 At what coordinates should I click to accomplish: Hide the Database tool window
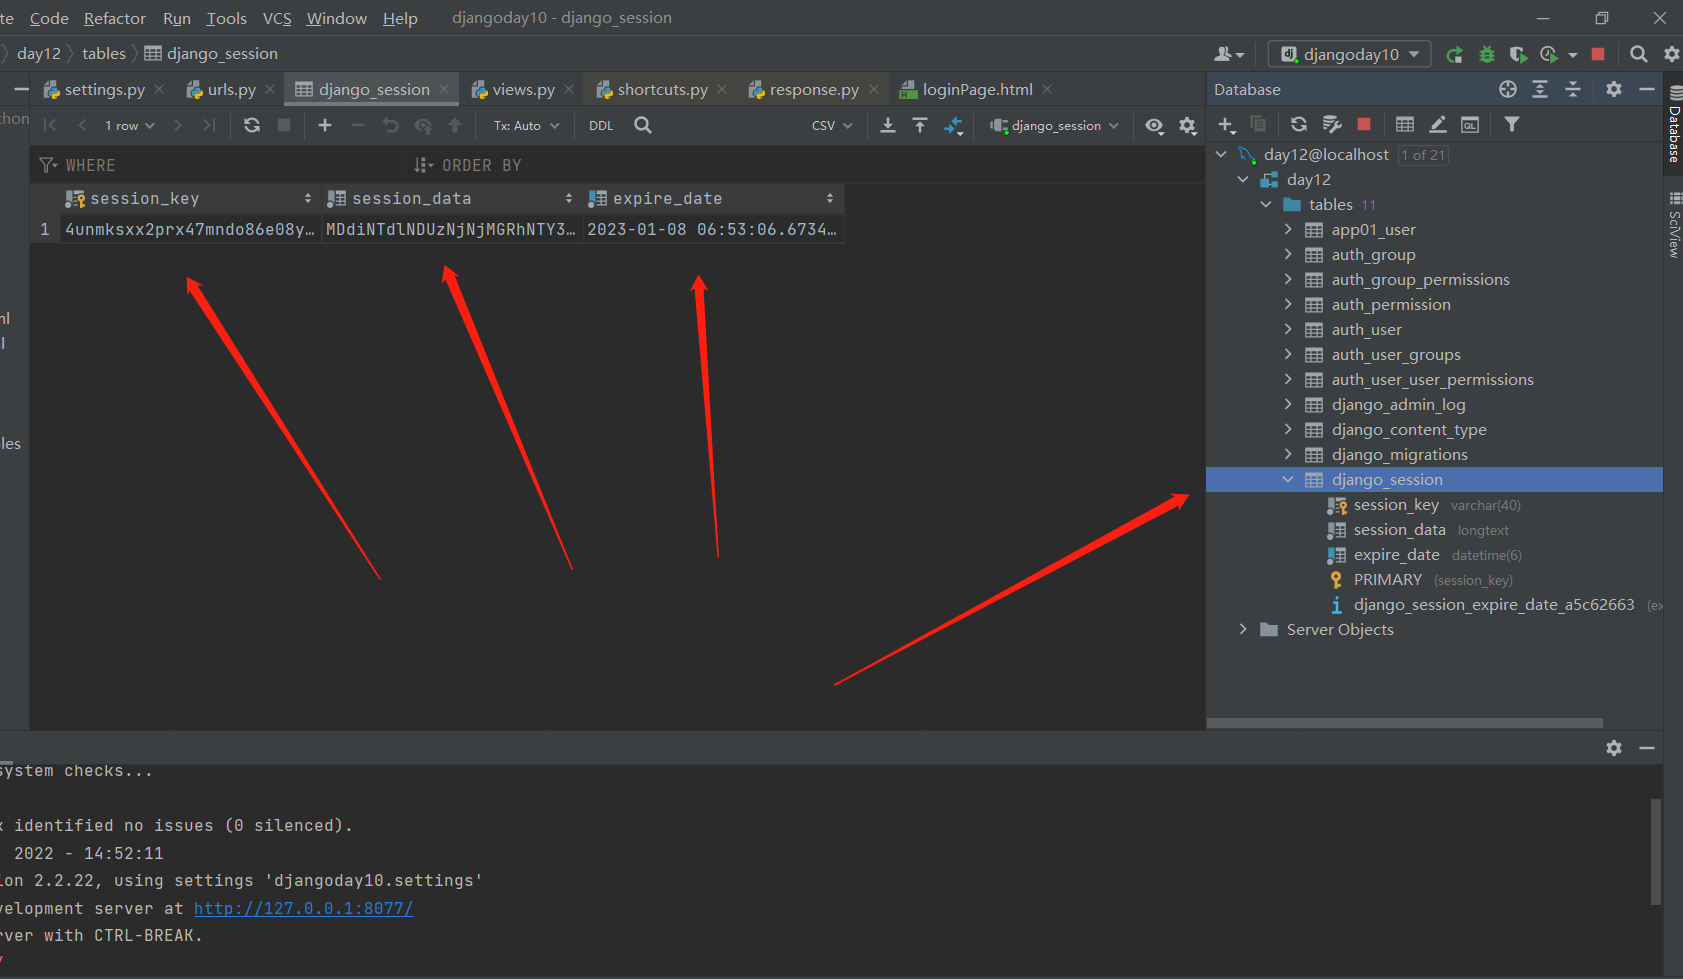click(x=1646, y=89)
